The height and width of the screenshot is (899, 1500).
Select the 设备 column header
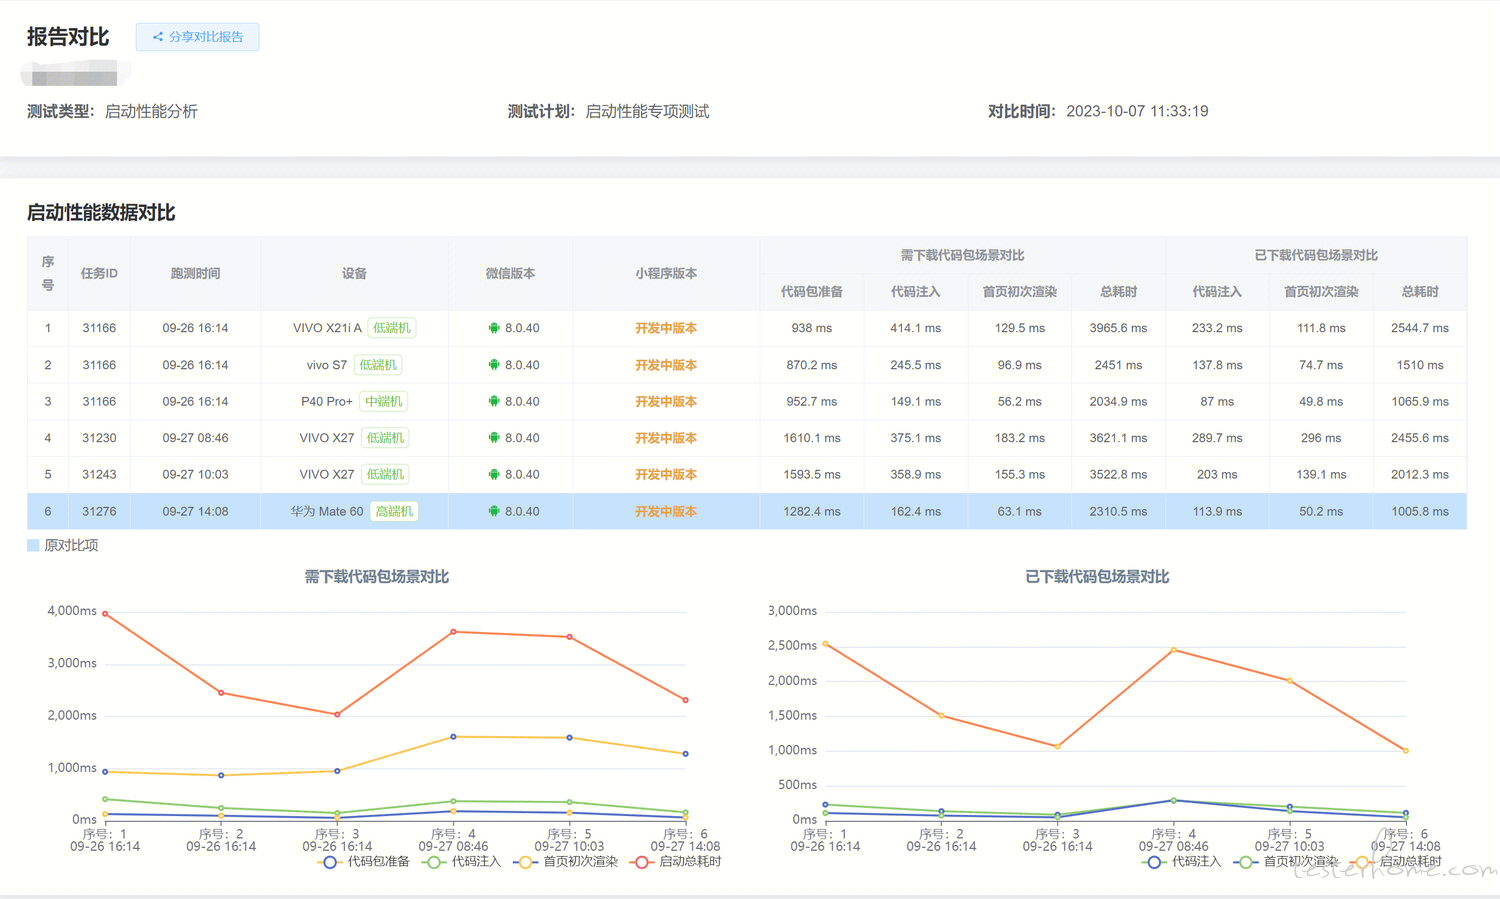point(354,273)
